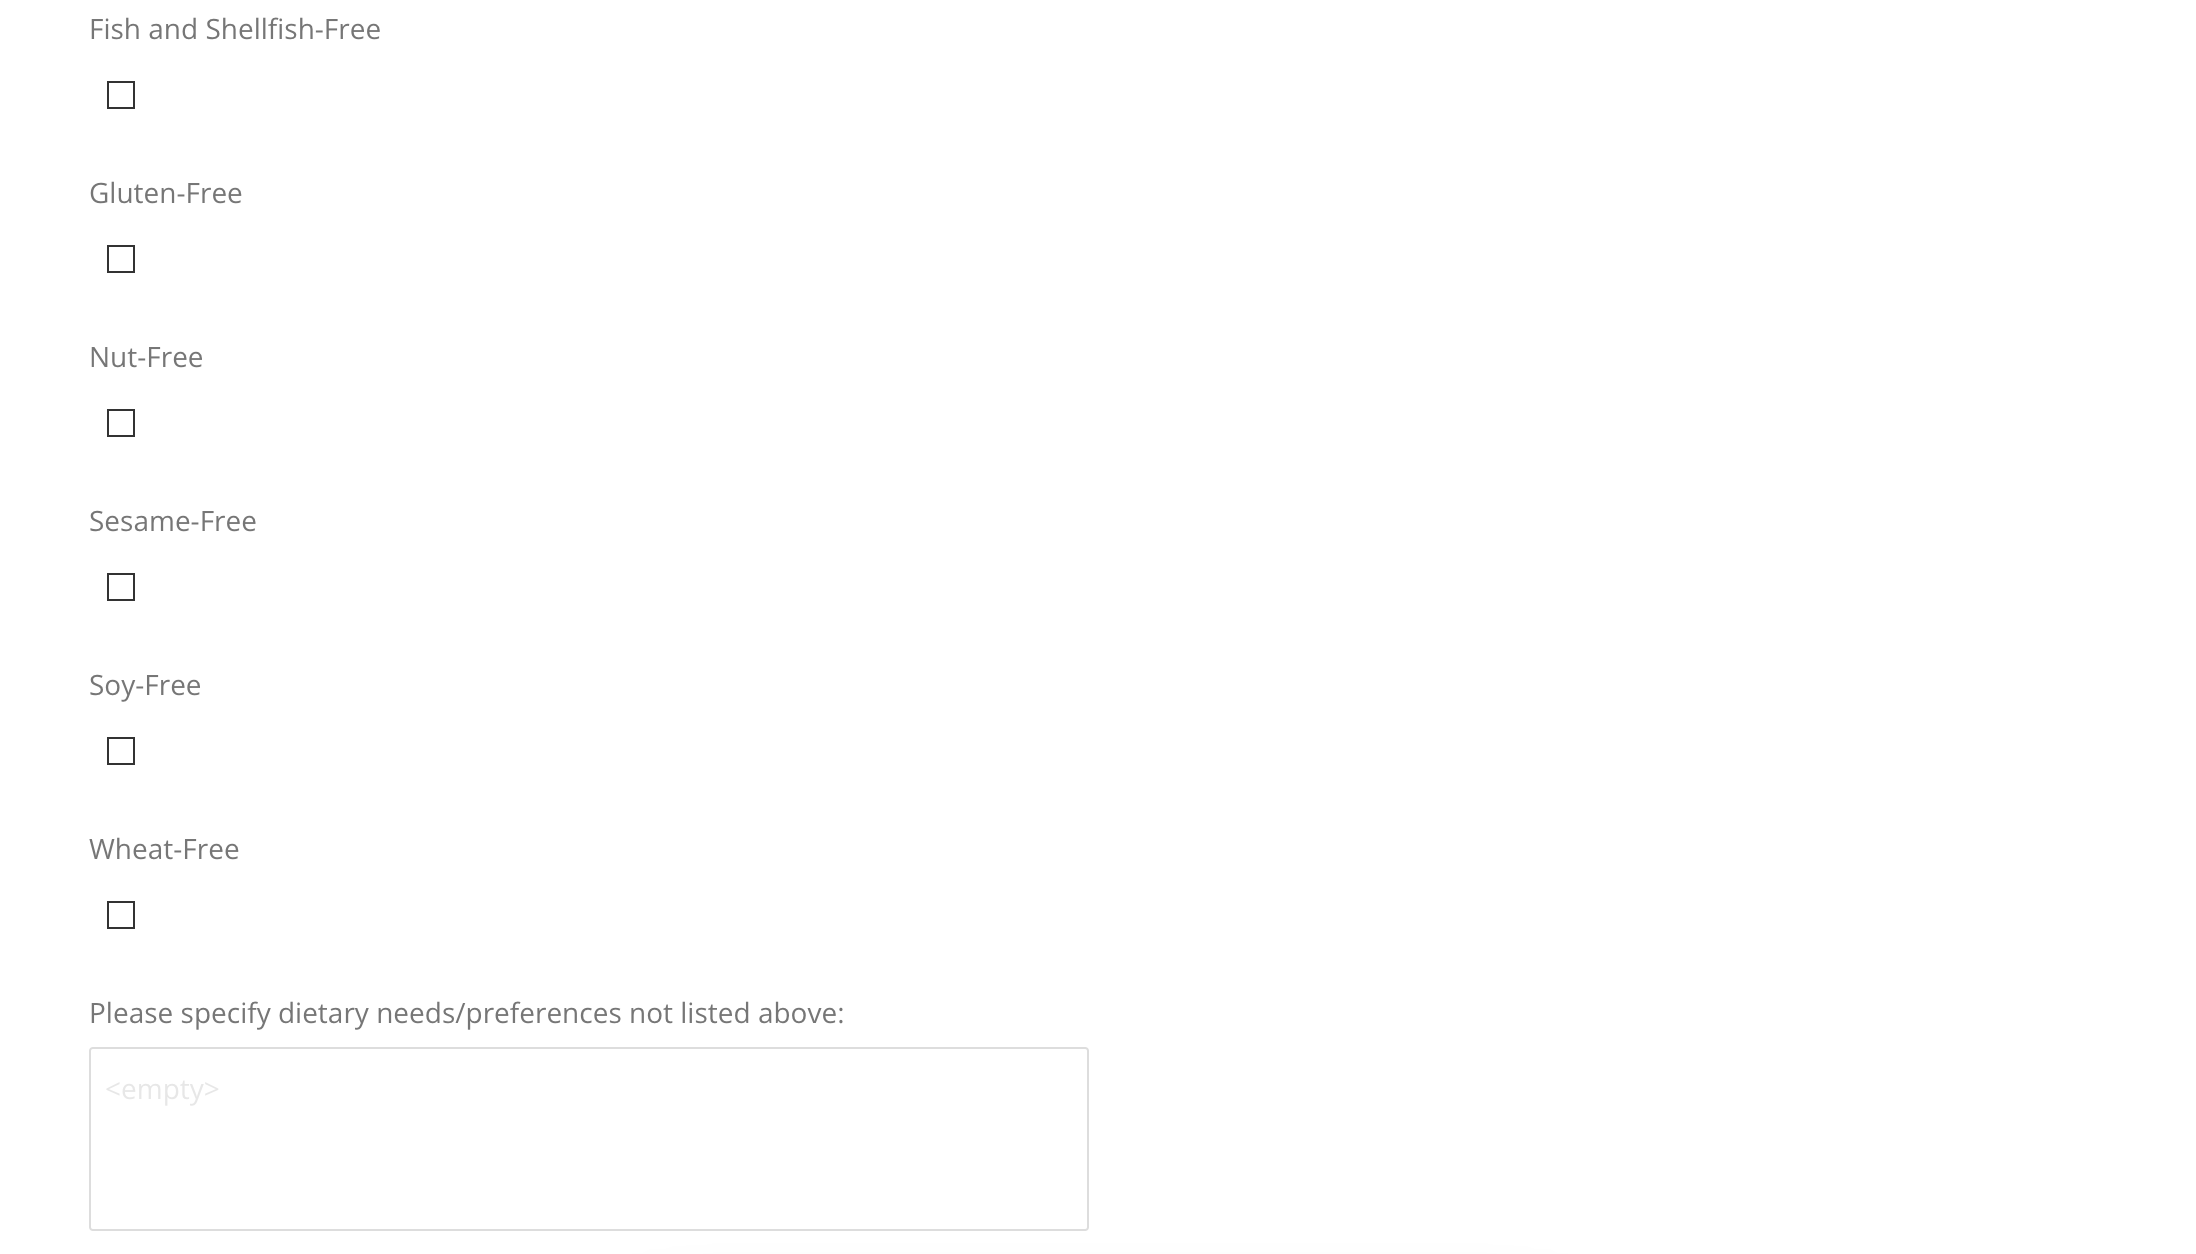Click the Sesame-Free label text

click(x=173, y=521)
